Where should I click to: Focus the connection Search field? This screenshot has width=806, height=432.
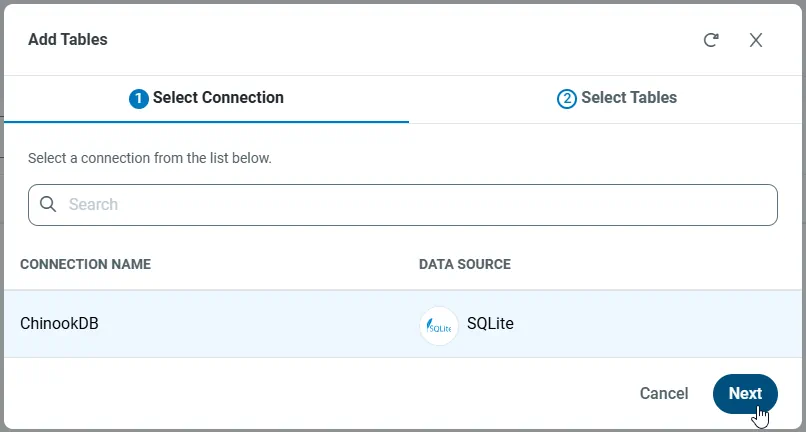pos(410,204)
